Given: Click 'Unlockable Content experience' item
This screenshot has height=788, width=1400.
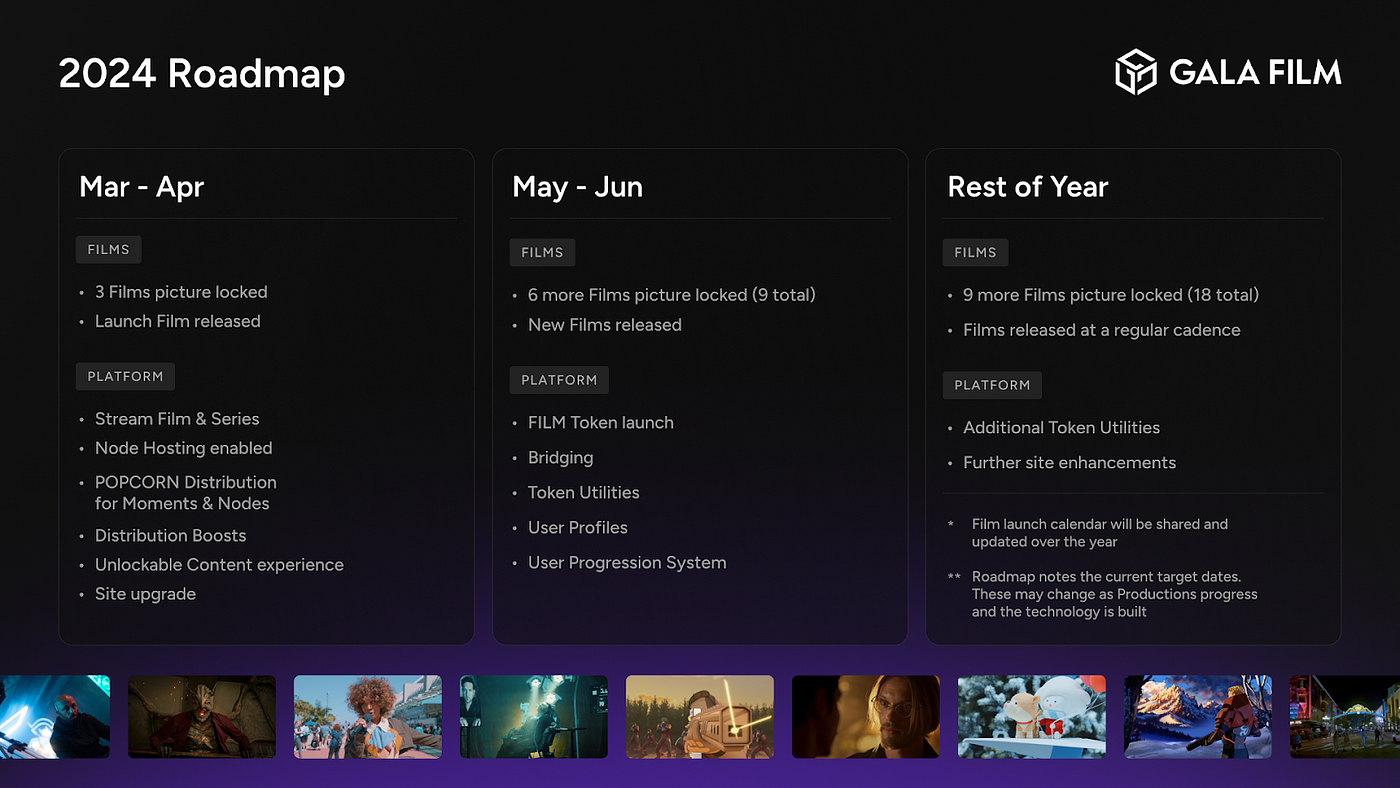Looking at the screenshot, I should pyautogui.click(x=219, y=565).
